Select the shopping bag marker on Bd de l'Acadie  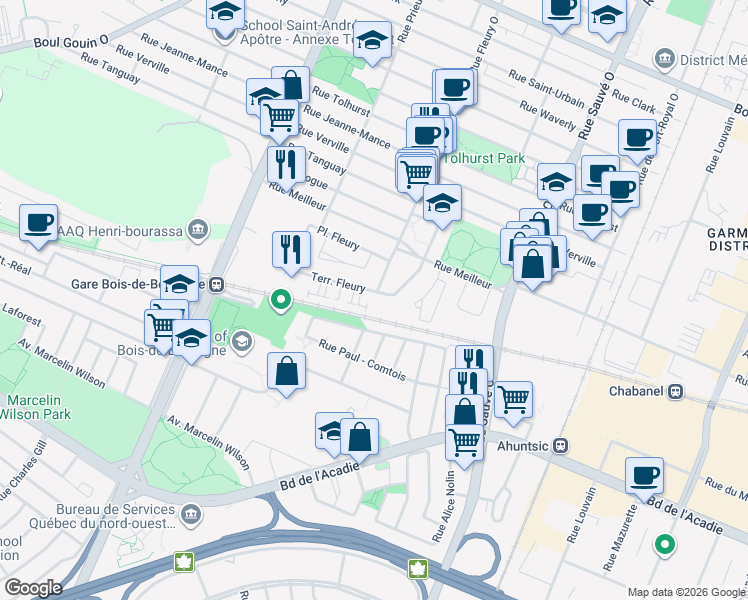tap(360, 437)
